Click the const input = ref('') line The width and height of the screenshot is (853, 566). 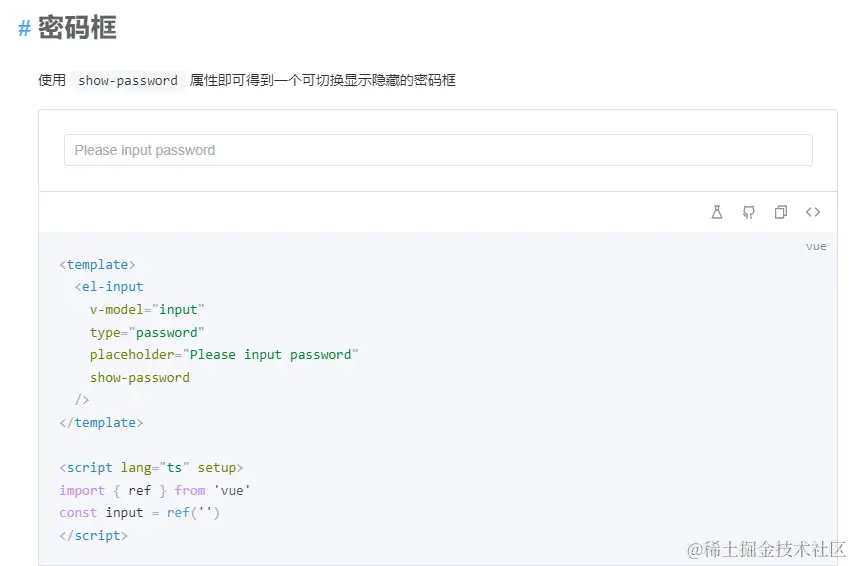(139, 513)
